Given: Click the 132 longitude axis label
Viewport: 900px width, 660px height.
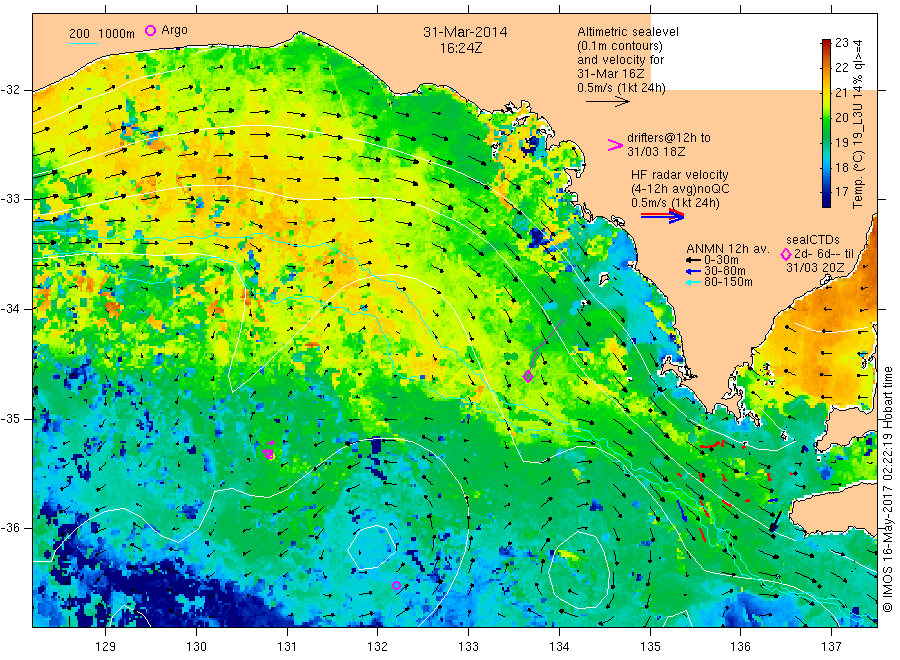Looking at the screenshot, I should tap(378, 647).
